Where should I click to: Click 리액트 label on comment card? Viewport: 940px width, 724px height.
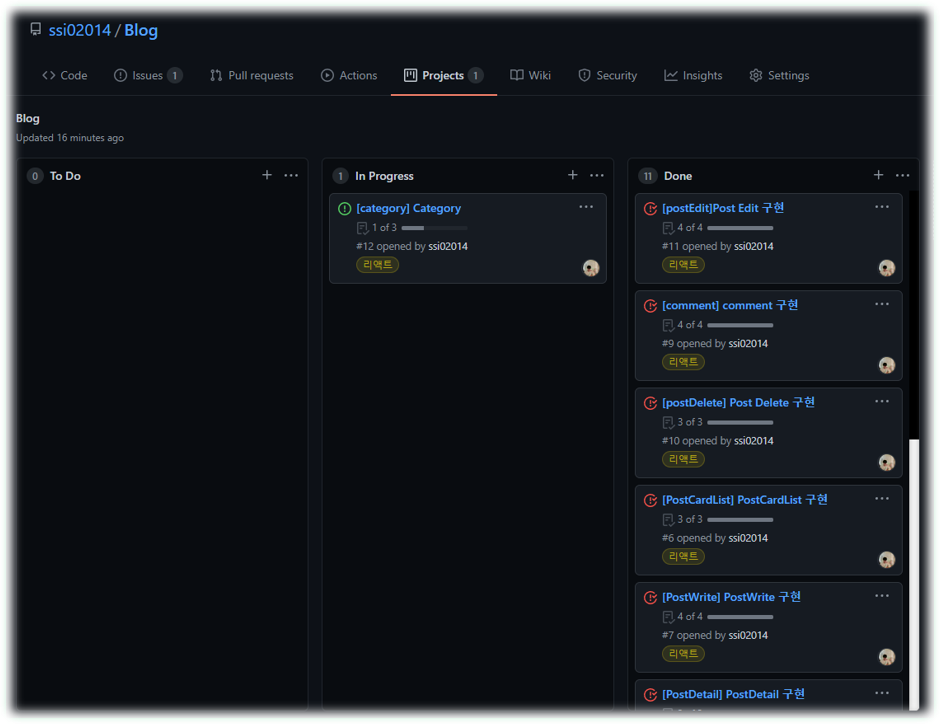[683, 362]
